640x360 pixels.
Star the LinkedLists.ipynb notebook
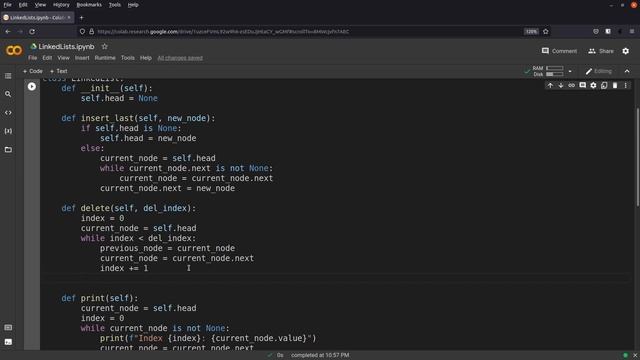click(104, 47)
